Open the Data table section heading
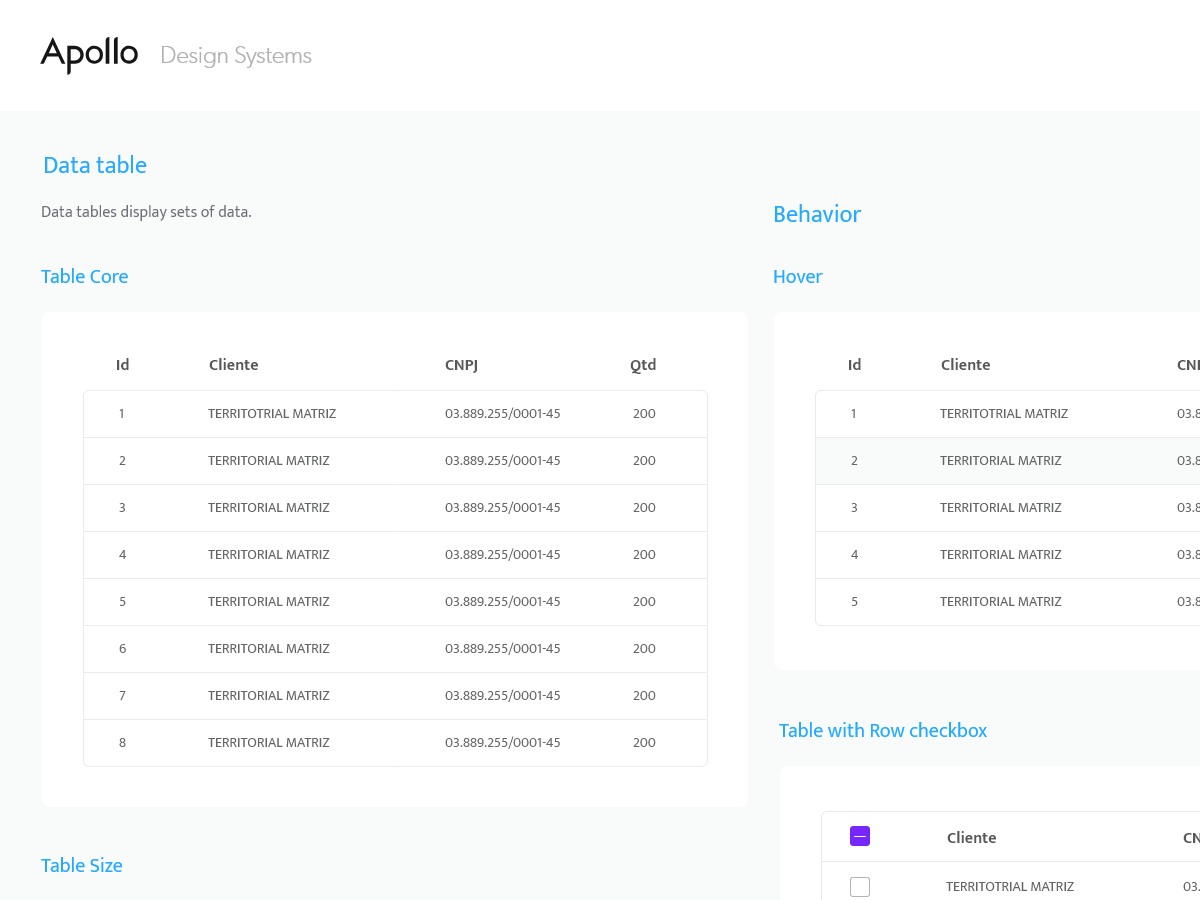This screenshot has height=900, width=1200. coord(95,165)
